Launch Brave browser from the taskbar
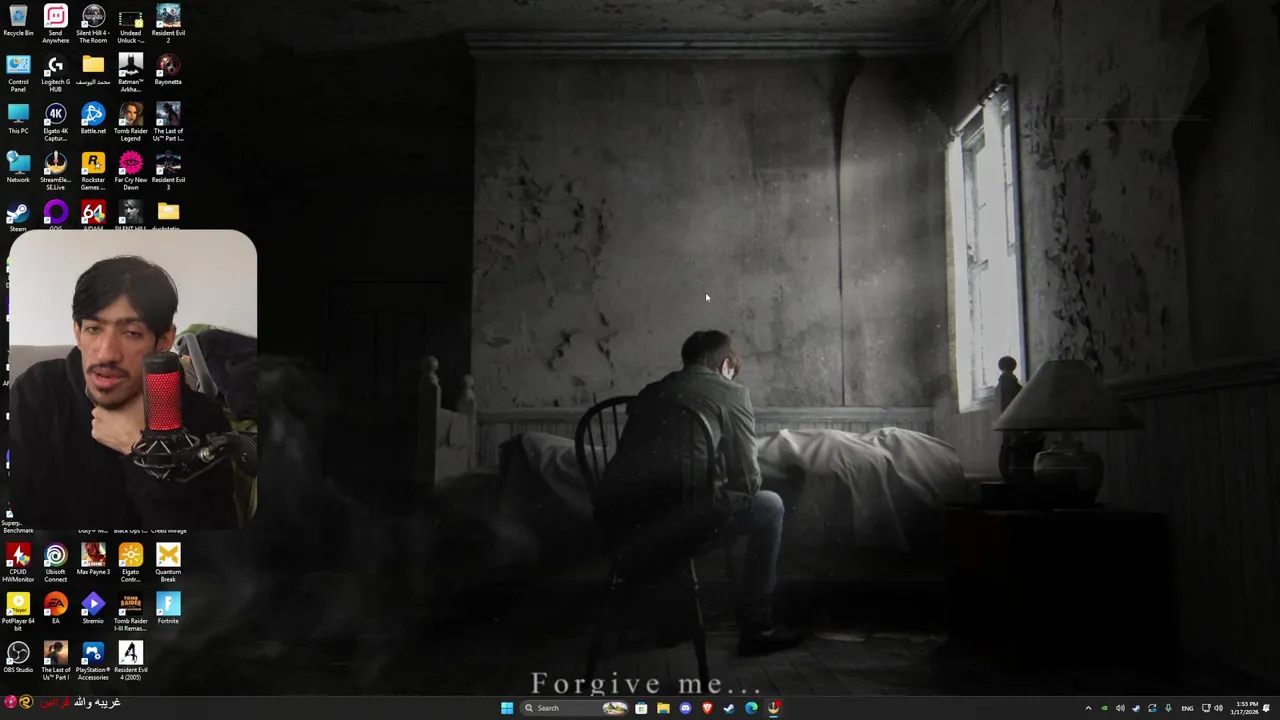 (x=707, y=708)
